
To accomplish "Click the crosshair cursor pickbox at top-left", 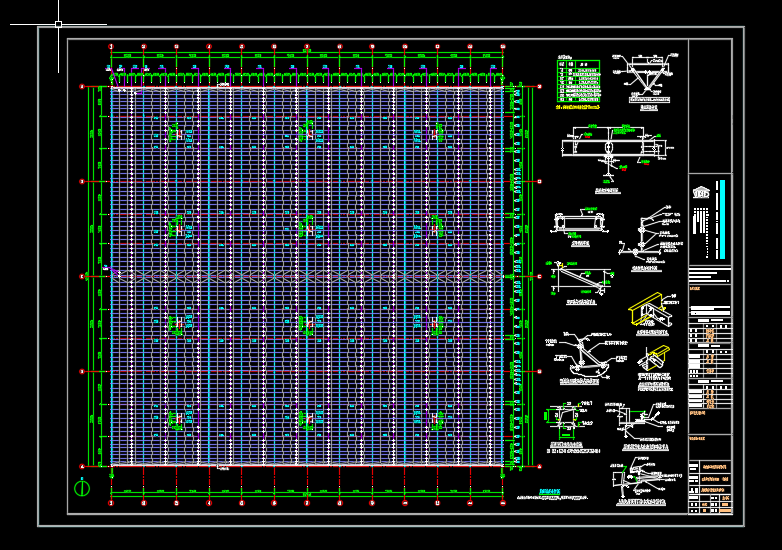I will click(x=58, y=23).
